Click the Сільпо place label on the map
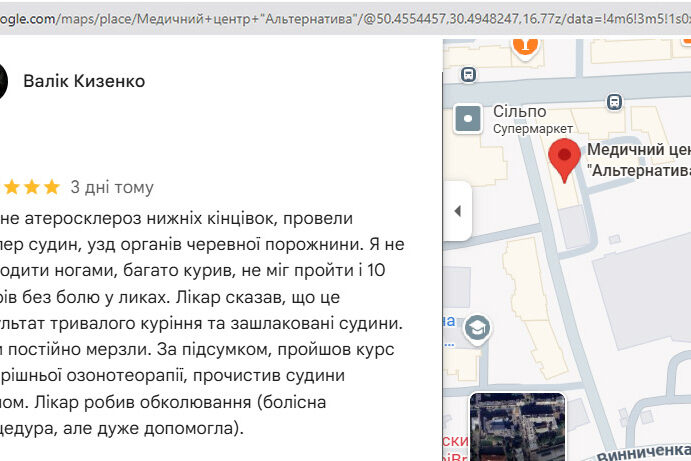 point(520,111)
